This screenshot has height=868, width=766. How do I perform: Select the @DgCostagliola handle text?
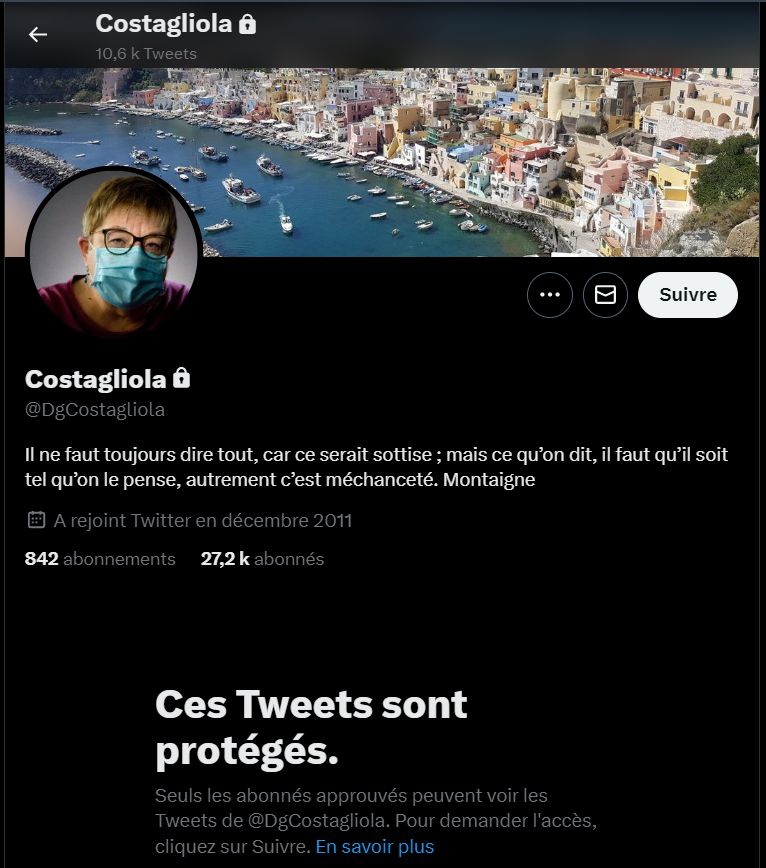click(x=95, y=410)
